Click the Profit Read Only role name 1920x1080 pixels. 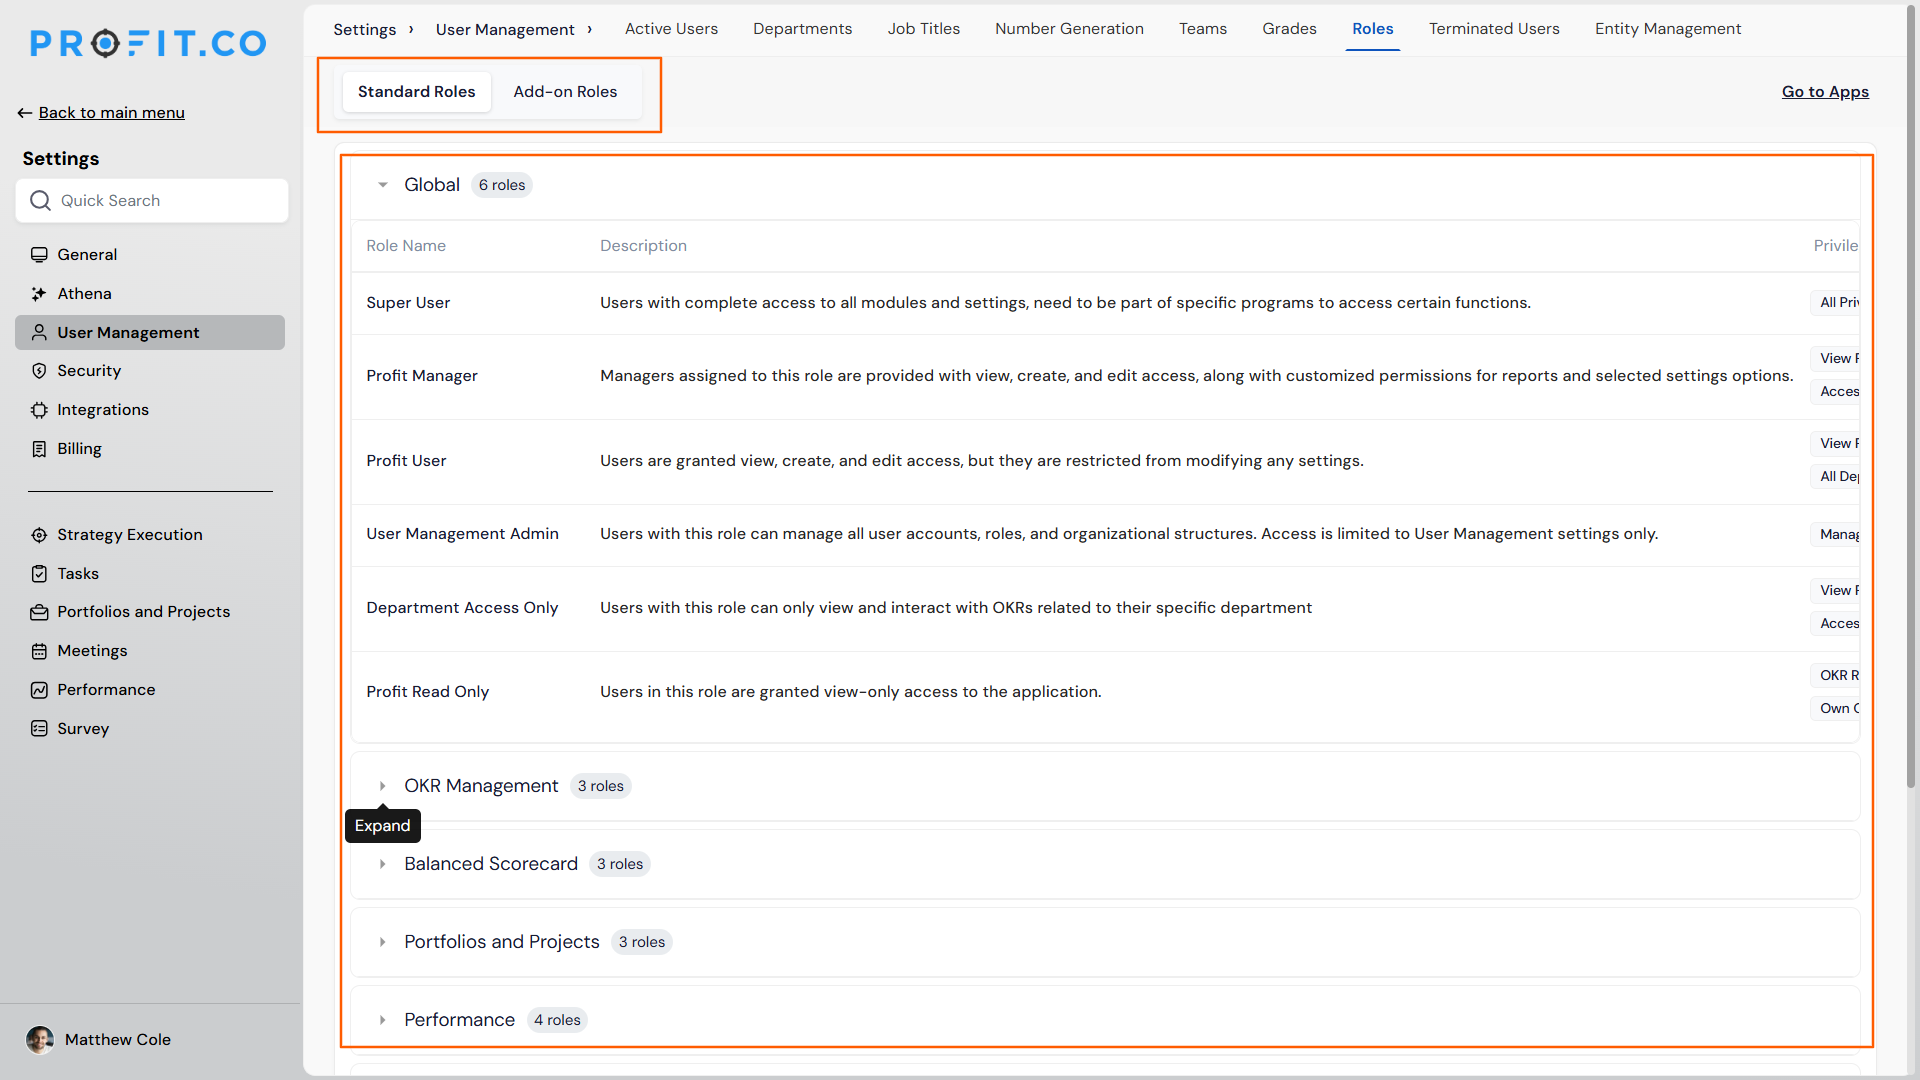[x=428, y=692]
